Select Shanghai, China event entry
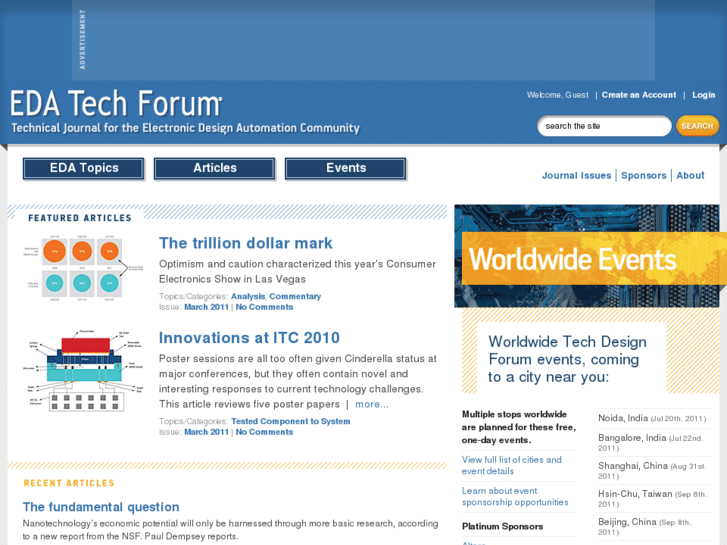 [x=653, y=470]
